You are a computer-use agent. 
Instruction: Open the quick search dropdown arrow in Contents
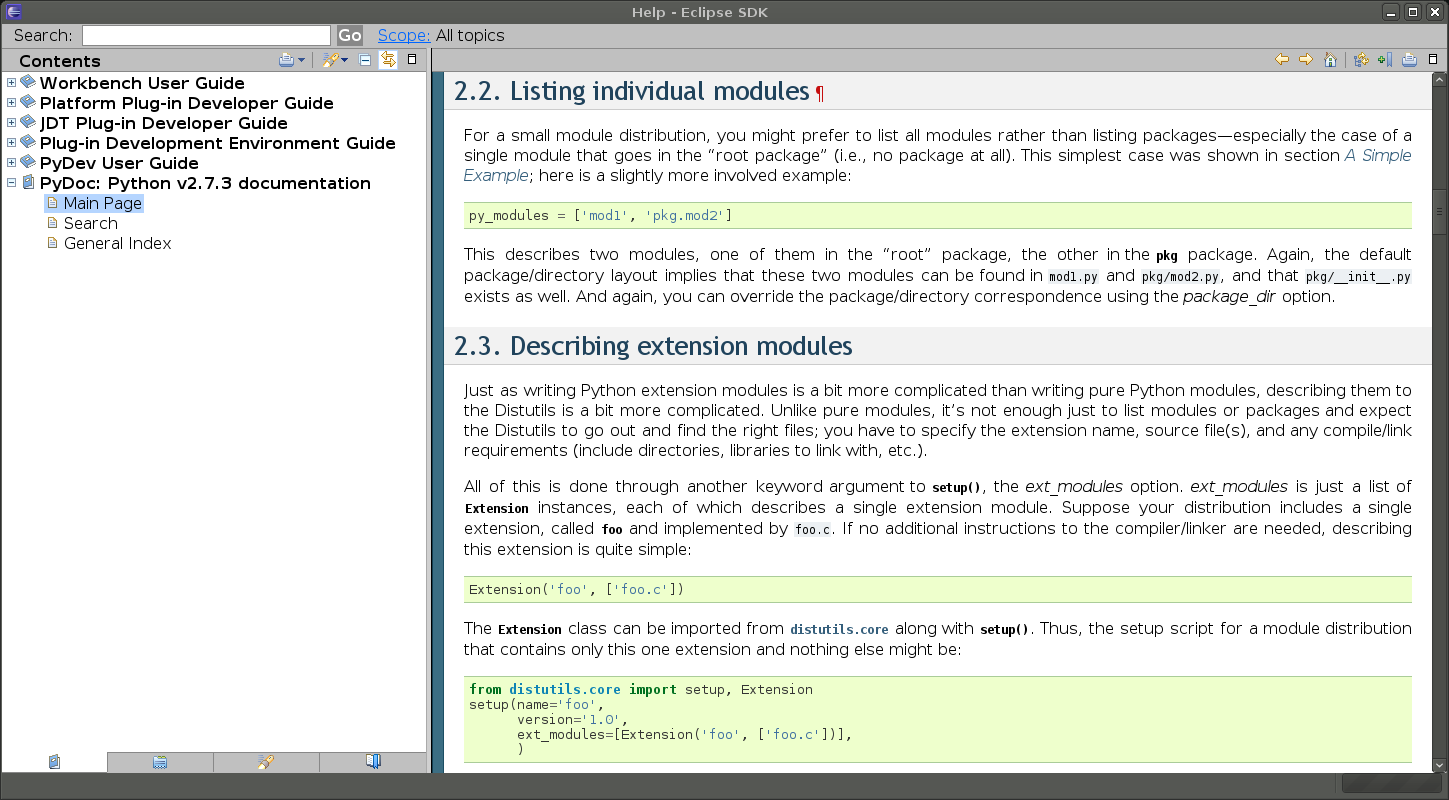pos(345,61)
